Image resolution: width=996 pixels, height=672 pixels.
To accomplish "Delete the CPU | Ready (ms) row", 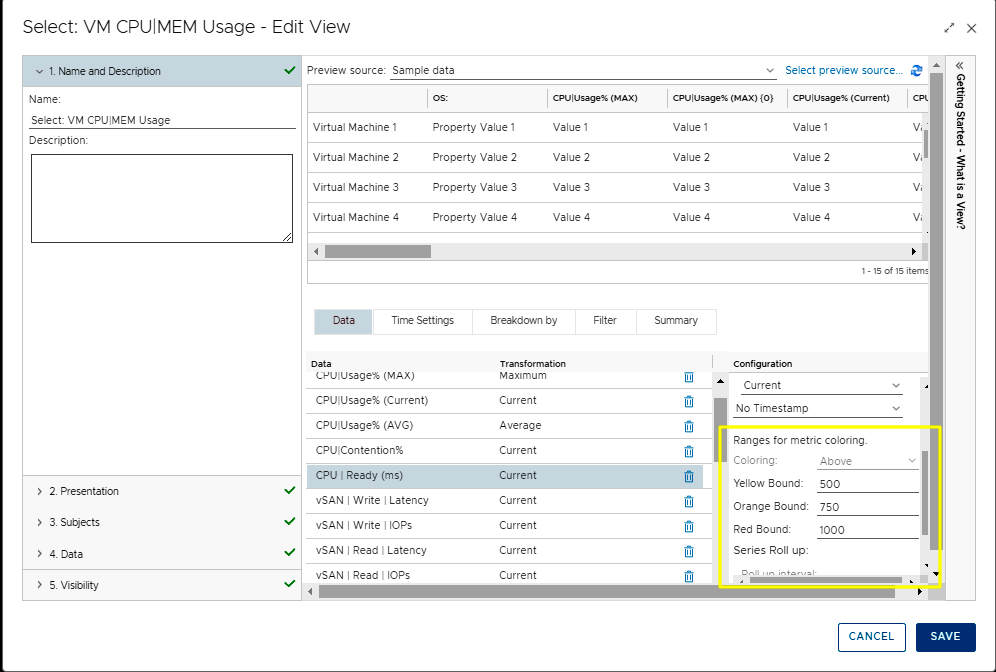I will [688, 476].
